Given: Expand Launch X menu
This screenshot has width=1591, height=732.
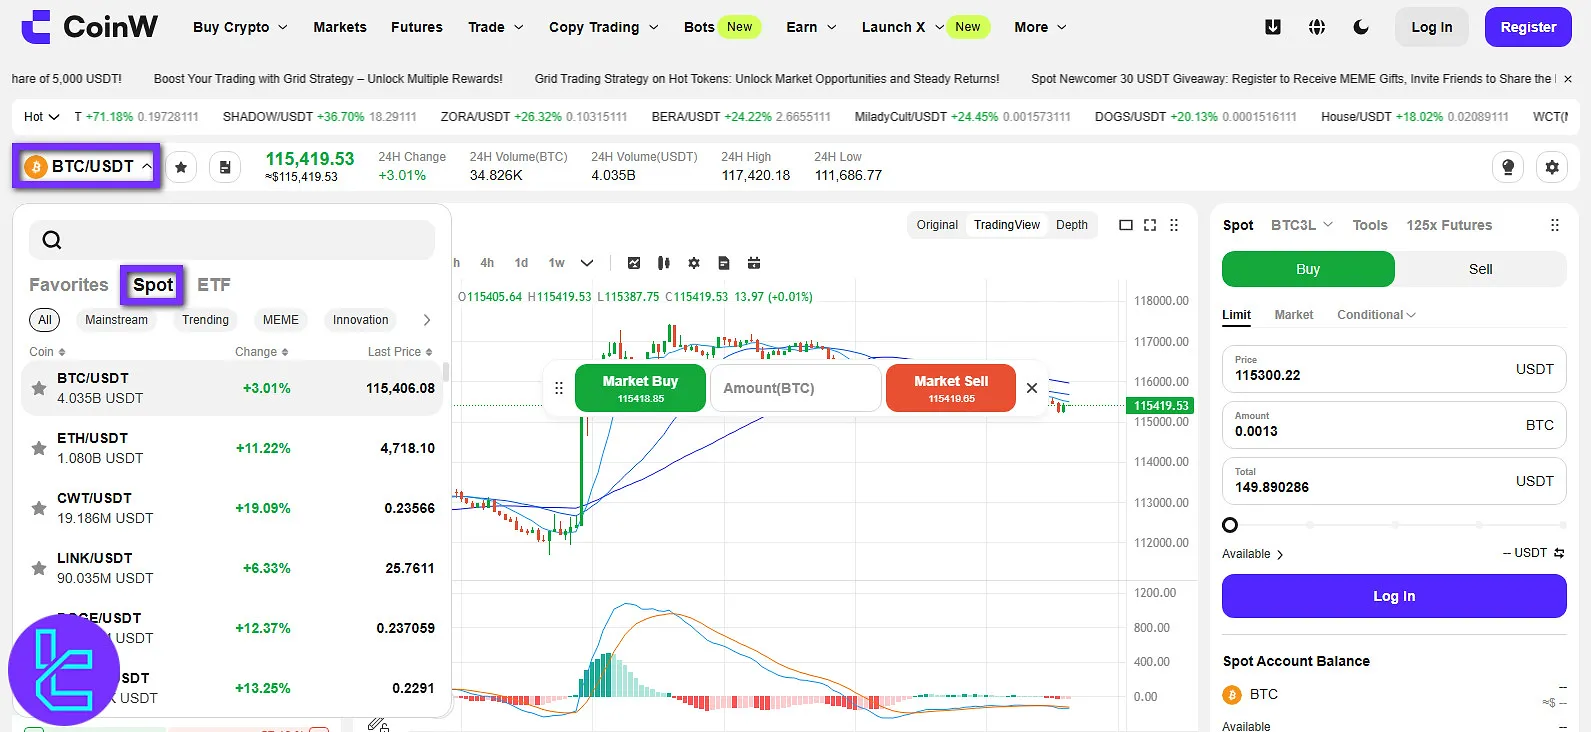Looking at the screenshot, I should [x=902, y=27].
